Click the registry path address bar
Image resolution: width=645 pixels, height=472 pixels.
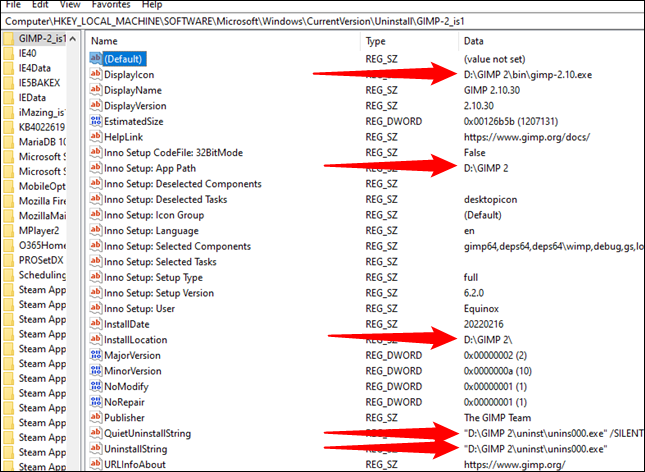(322, 21)
